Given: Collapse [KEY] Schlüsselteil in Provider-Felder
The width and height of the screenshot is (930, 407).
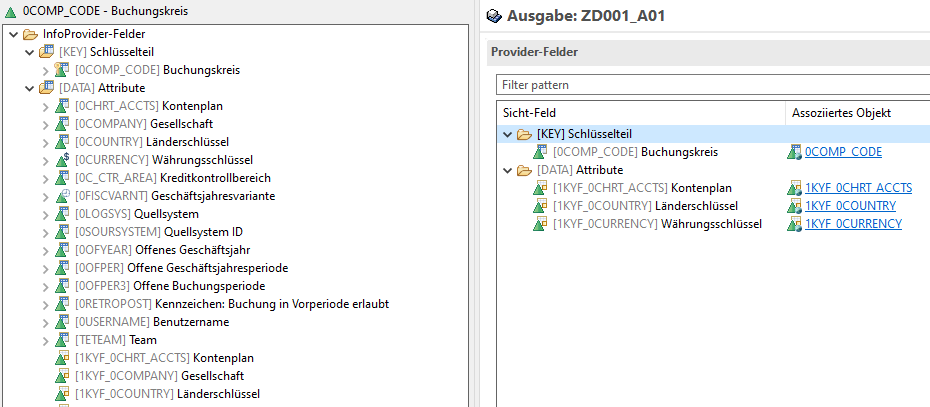Looking at the screenshot, I should point(507,134).
